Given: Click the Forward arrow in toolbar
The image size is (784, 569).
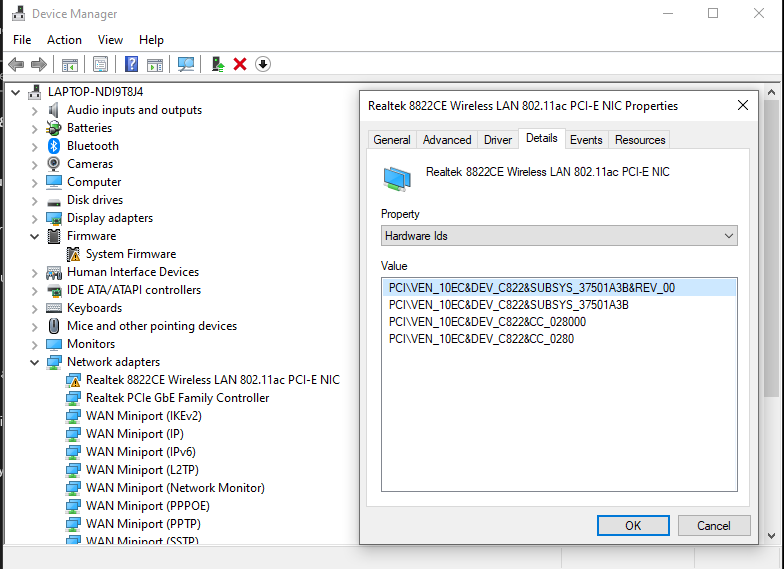Looking at the screenshot, I should tap(39, 64).
